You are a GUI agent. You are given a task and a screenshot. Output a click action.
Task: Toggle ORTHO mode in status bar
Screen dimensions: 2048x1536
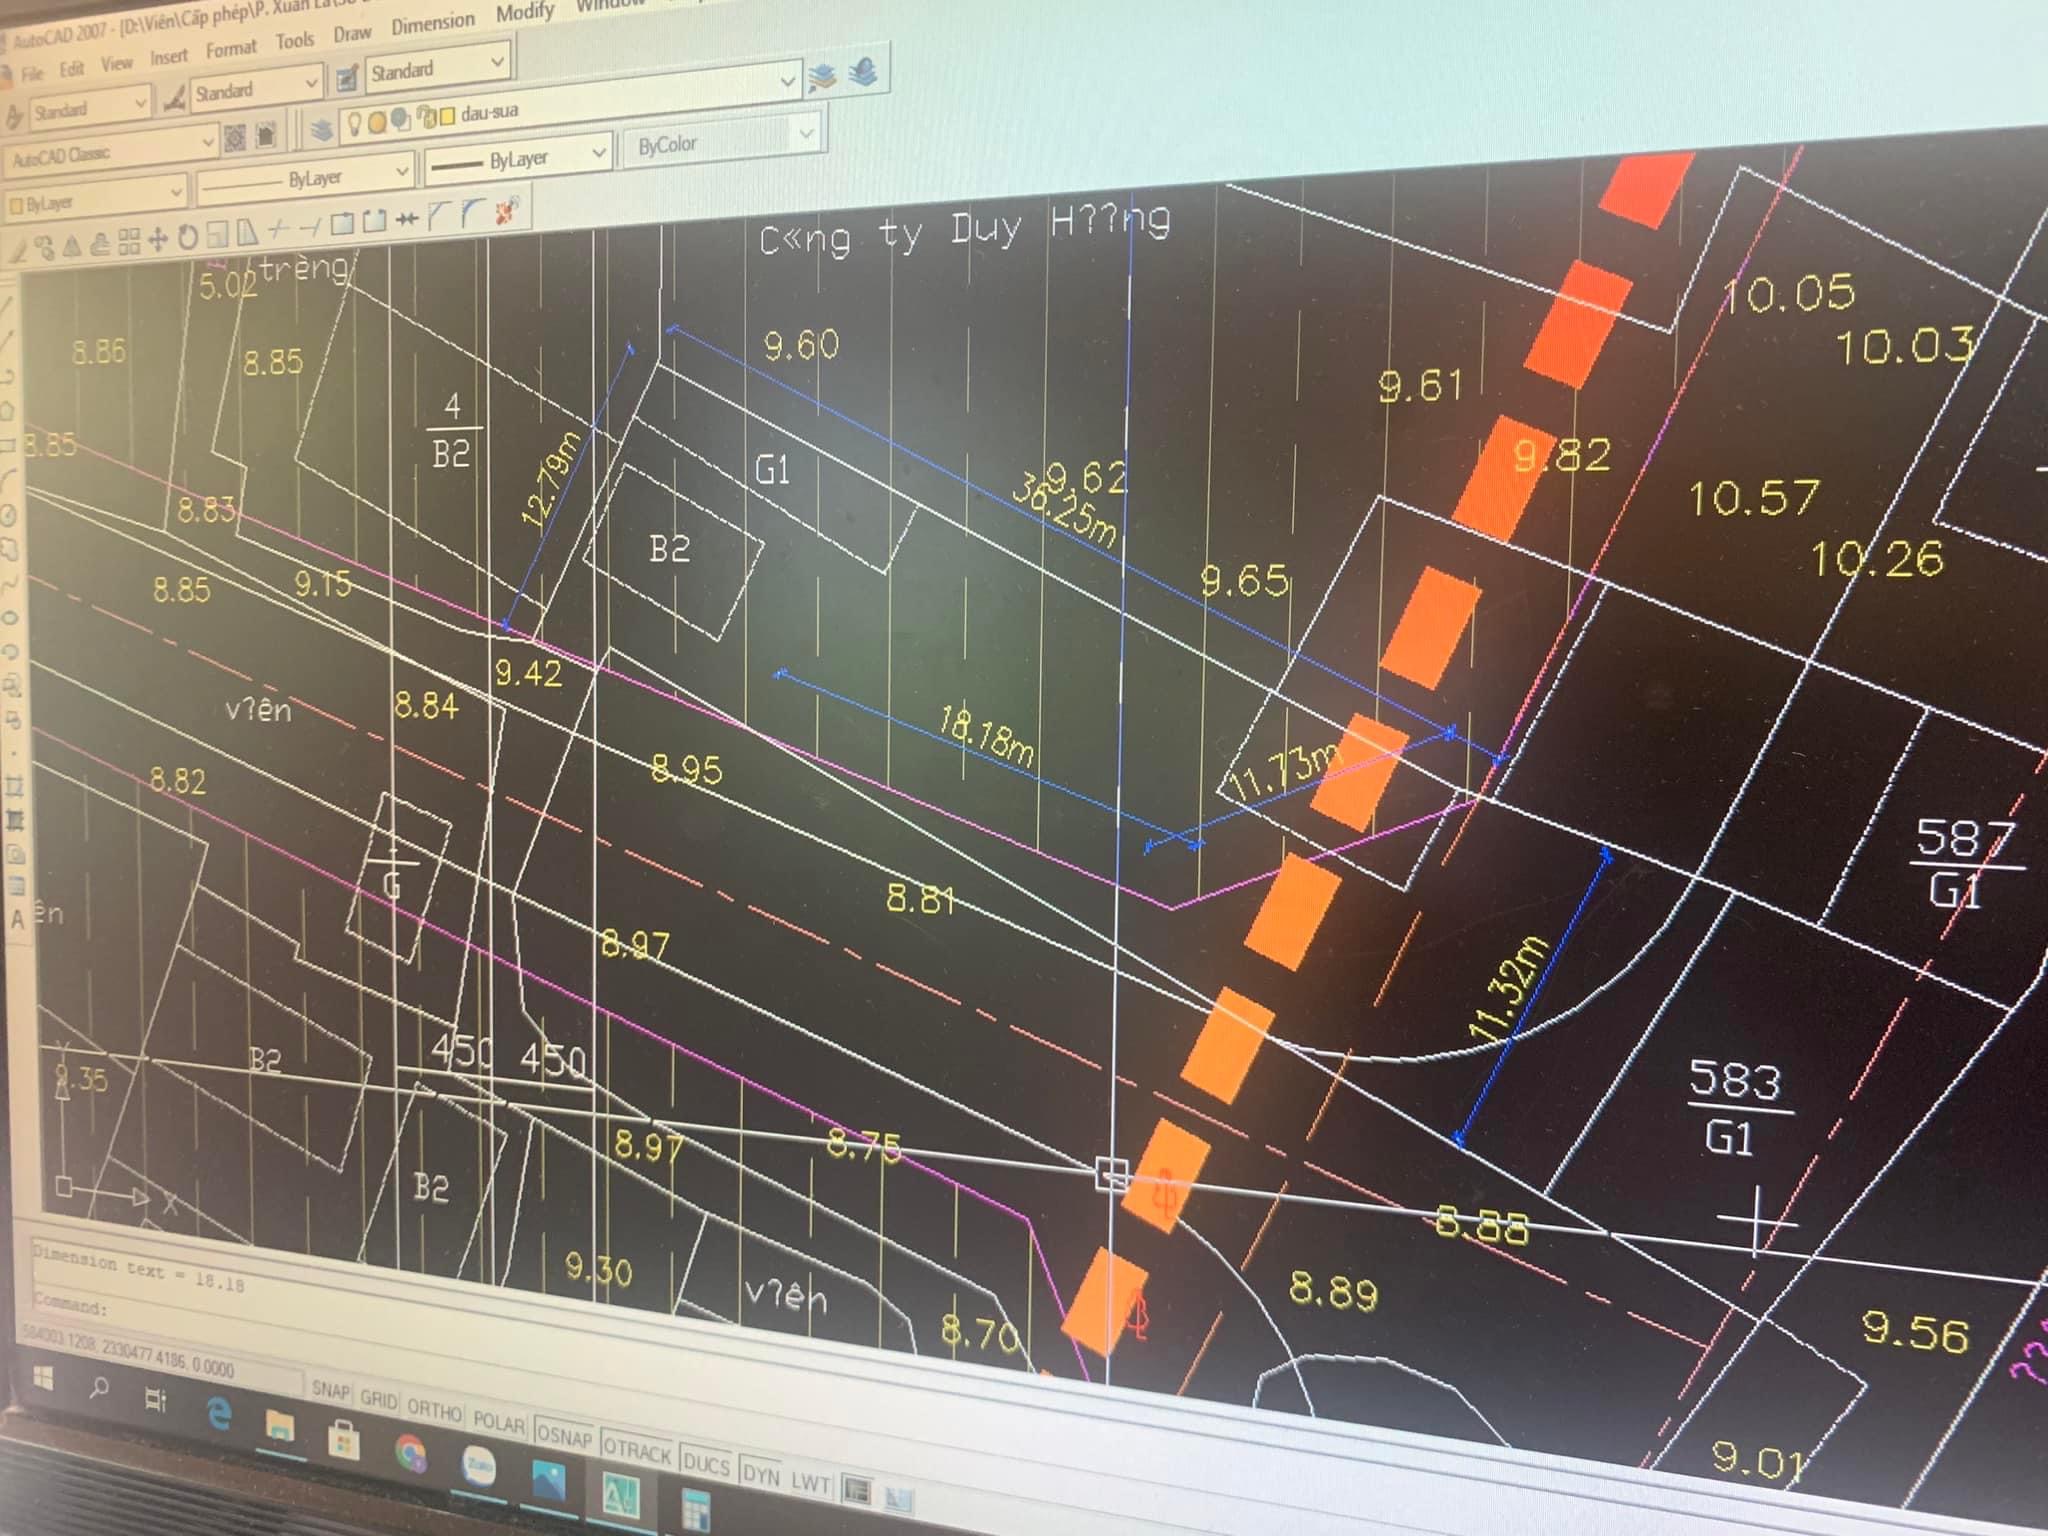(x=434, y=1410)
